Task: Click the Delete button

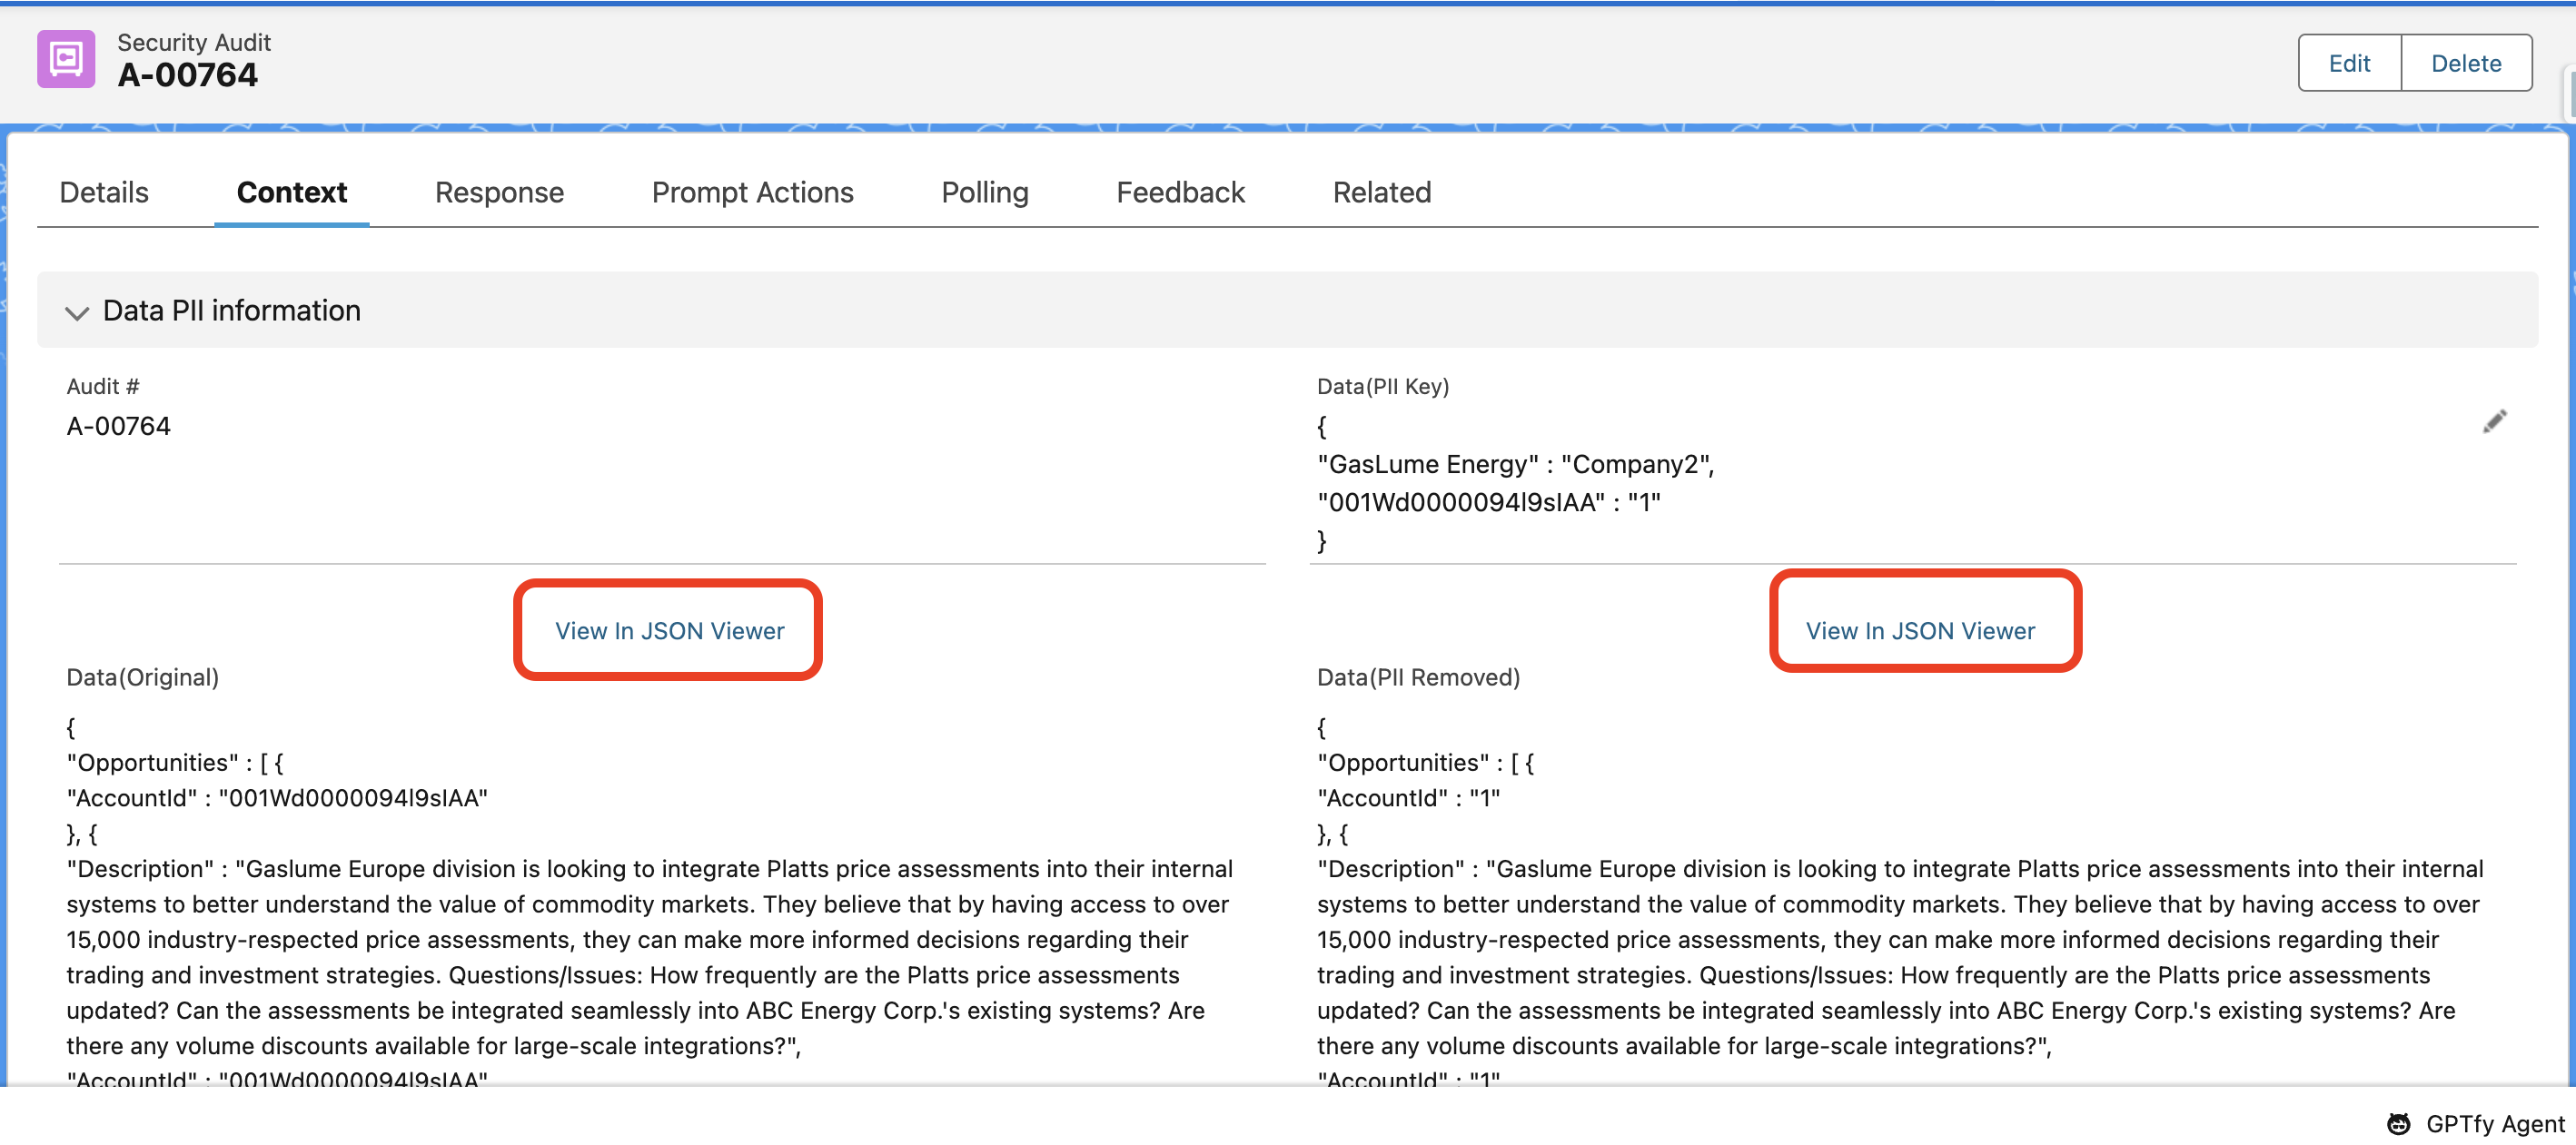Action: pyautogui.click(x=2465, y=63)
